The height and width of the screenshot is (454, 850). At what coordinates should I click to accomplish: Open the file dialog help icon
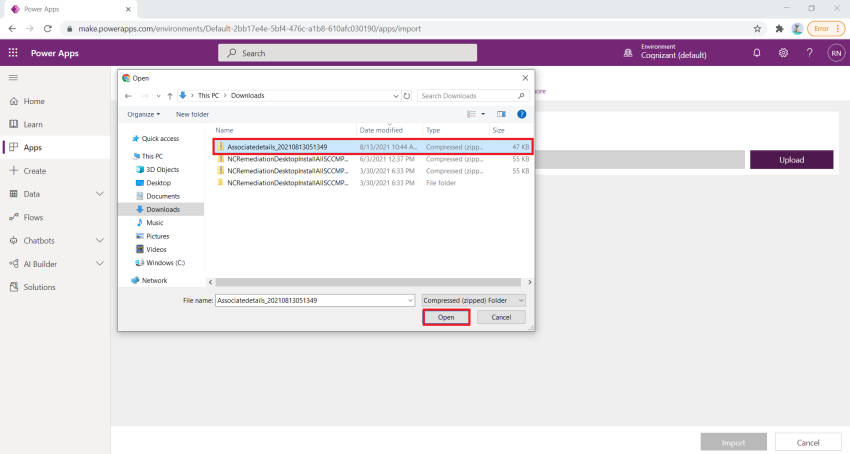(x=521, y=114)
